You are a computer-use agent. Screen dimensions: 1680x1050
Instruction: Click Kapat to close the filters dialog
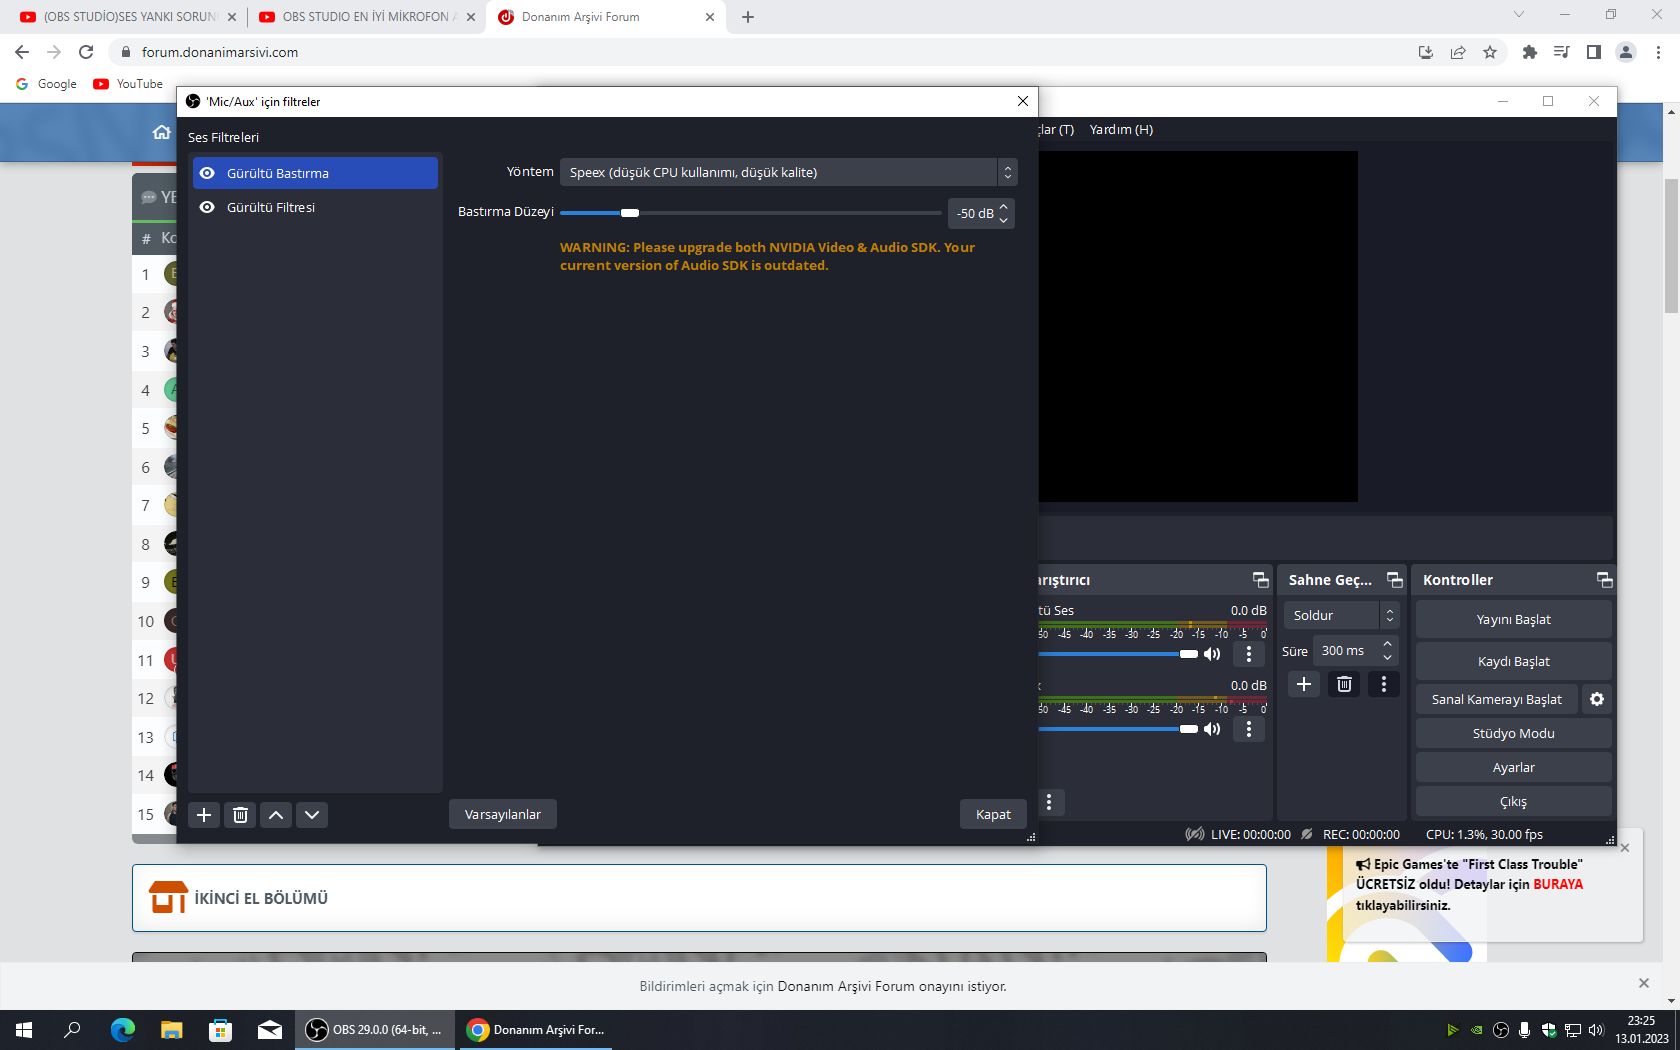click(993, 814)
